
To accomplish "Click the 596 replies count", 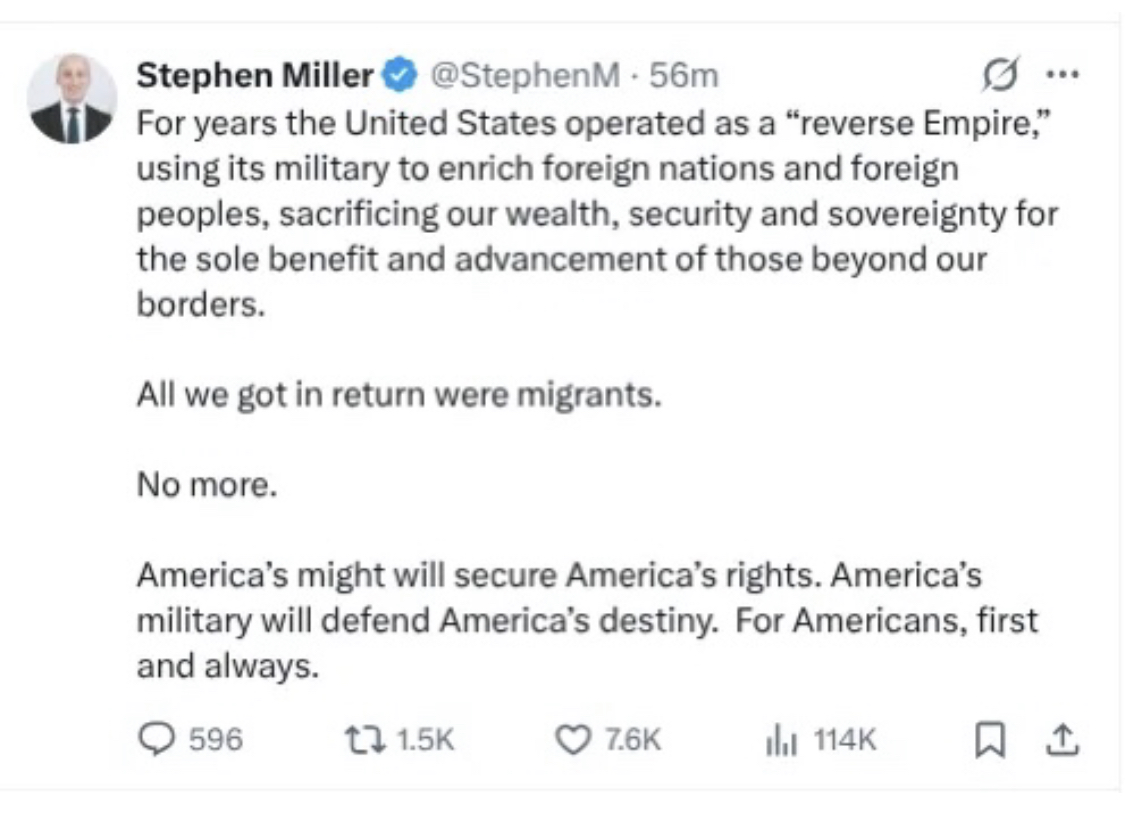I will tap(215, 740).
